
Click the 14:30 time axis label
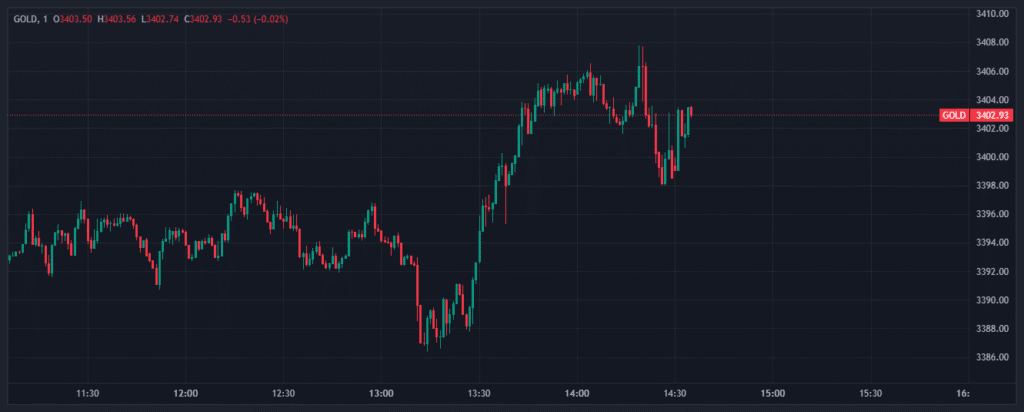(x=675, y=394)
